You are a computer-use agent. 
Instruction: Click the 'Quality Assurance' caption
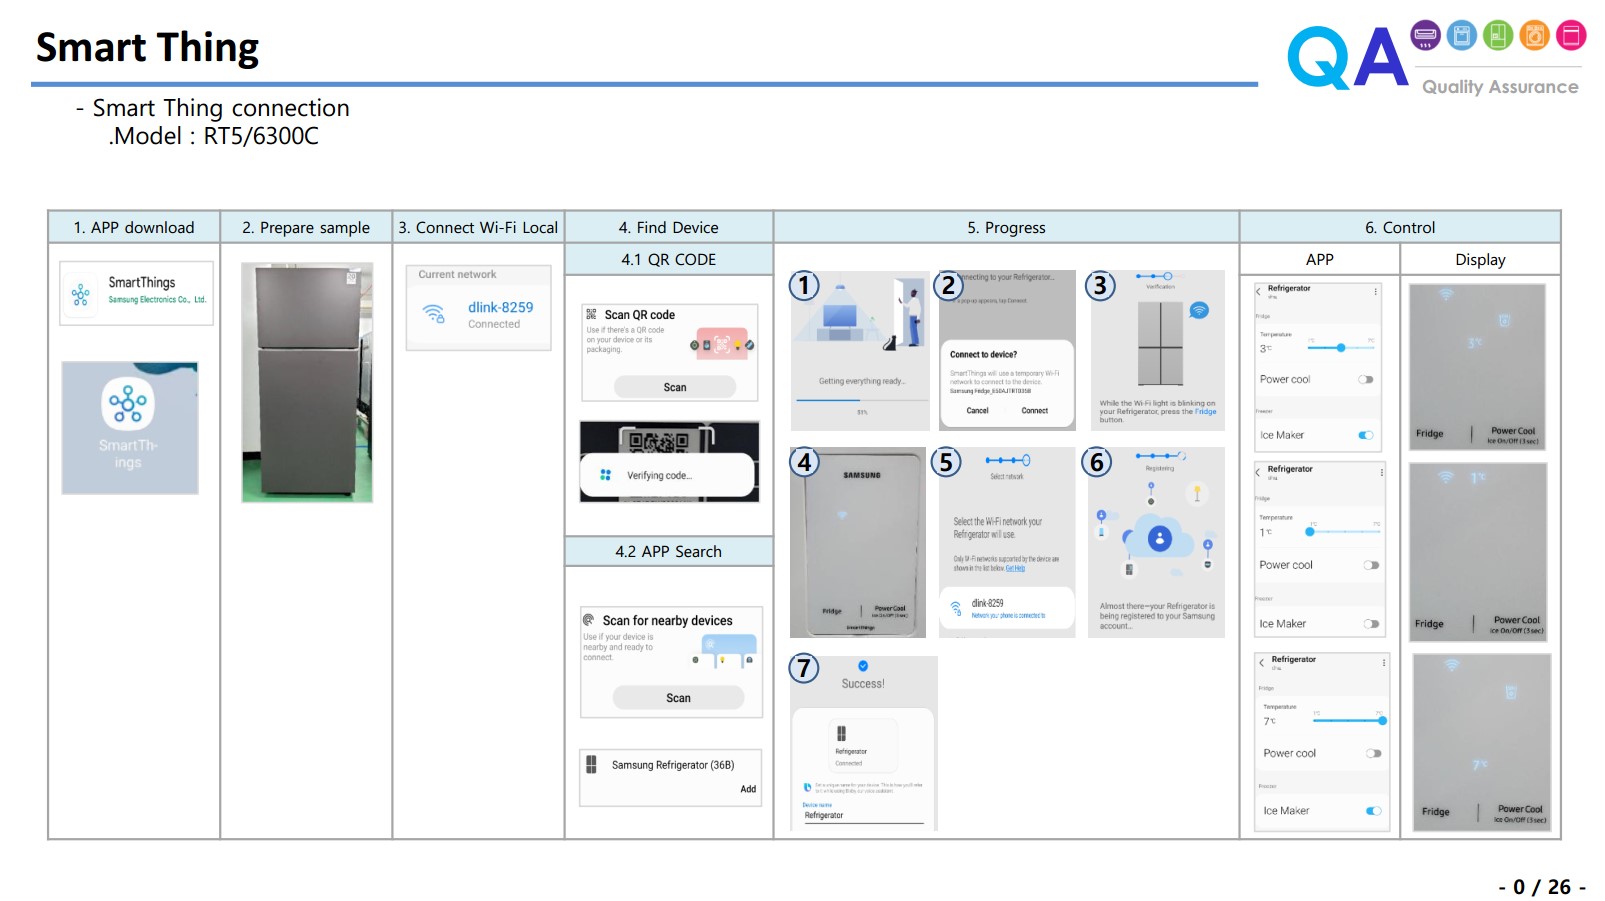pyautogui.click(x=1500, y=86)
